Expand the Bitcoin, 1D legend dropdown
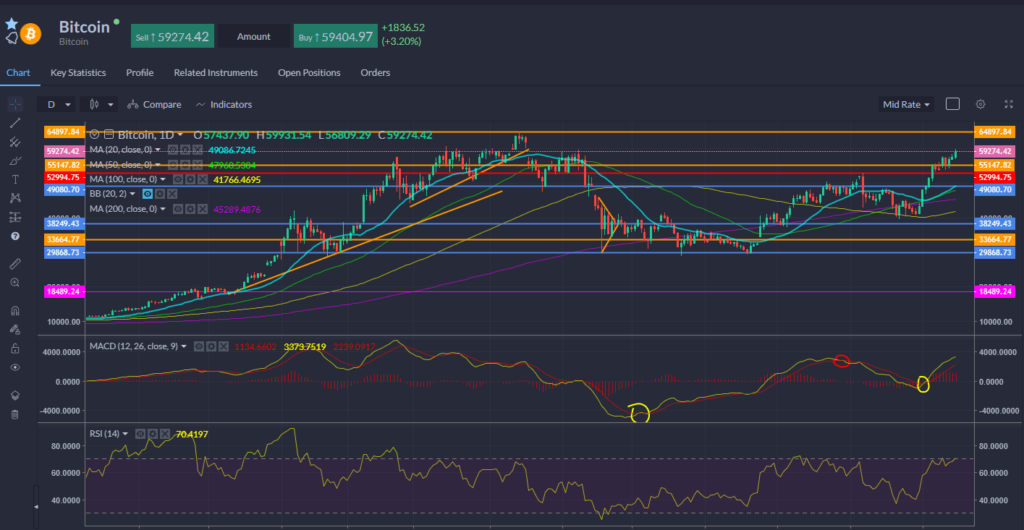The height and width of the screenshot is (530, 1024). pos(180,134)
